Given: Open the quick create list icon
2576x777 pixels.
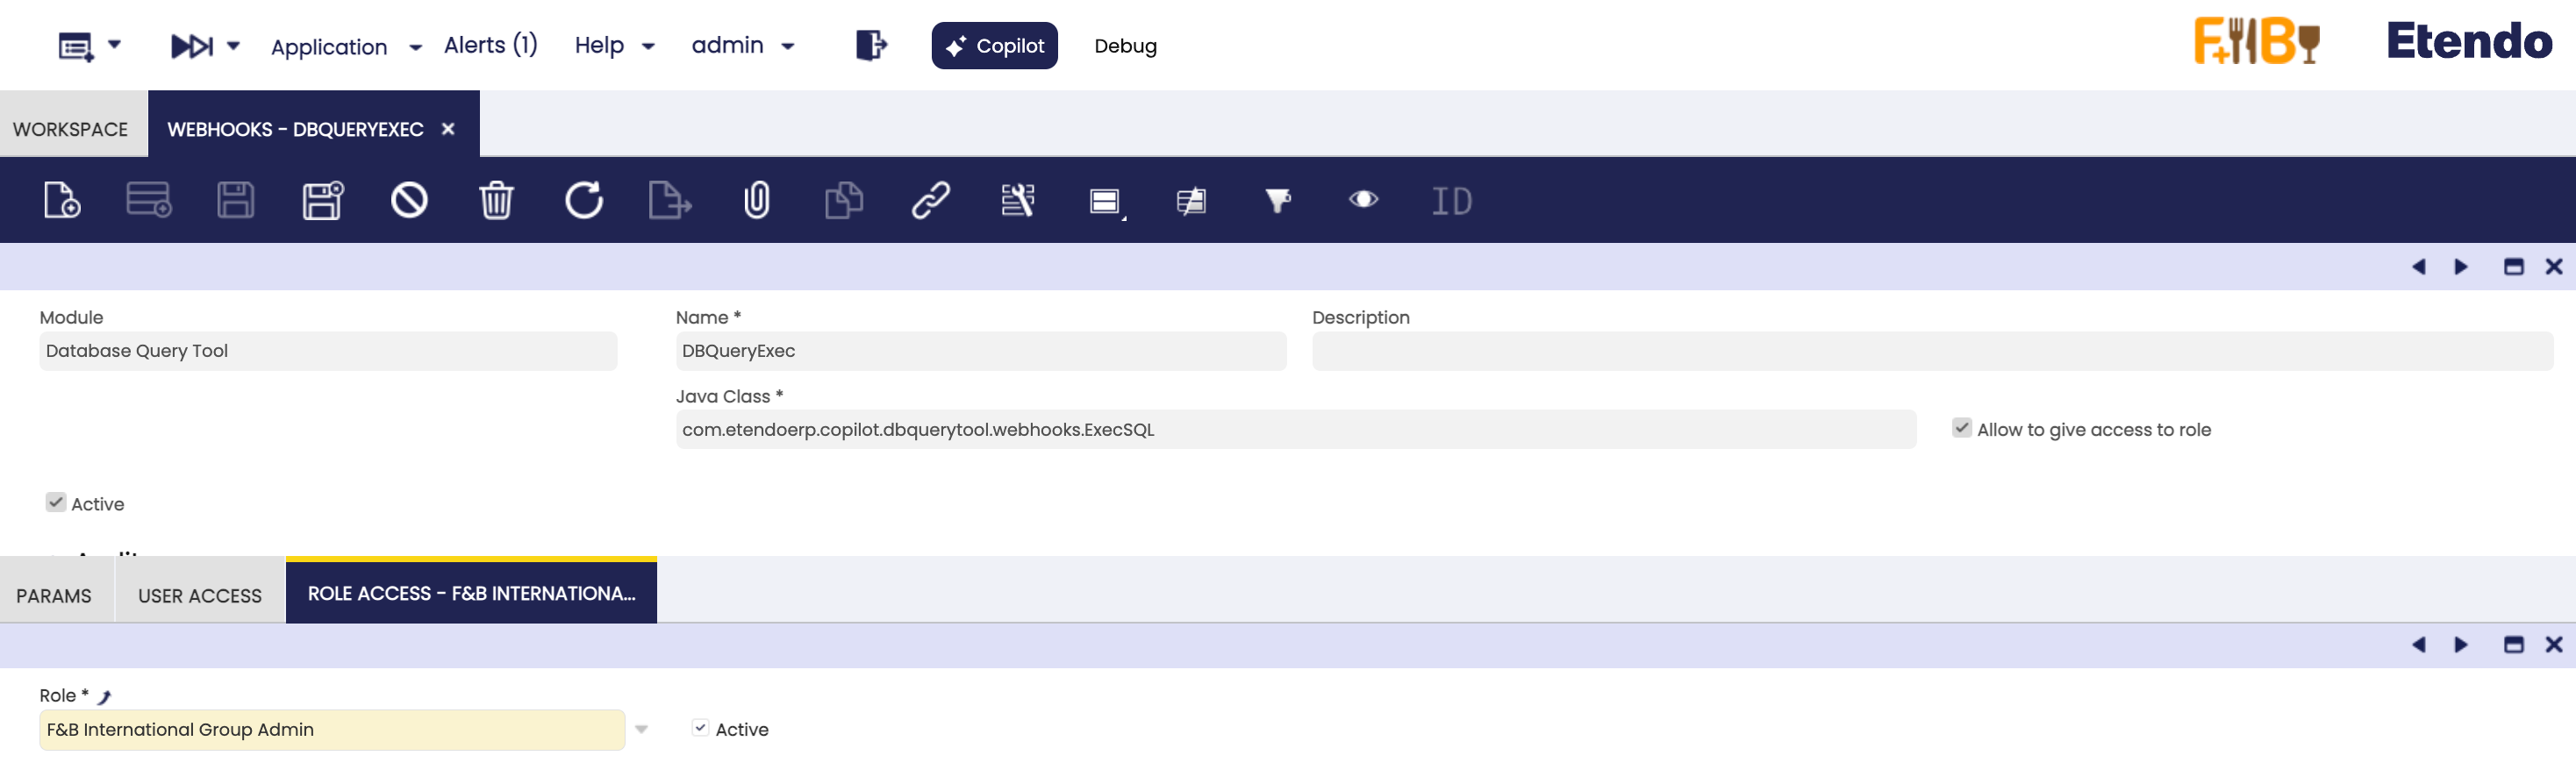Looking at the screenshot, I should (x=76, y=46).
